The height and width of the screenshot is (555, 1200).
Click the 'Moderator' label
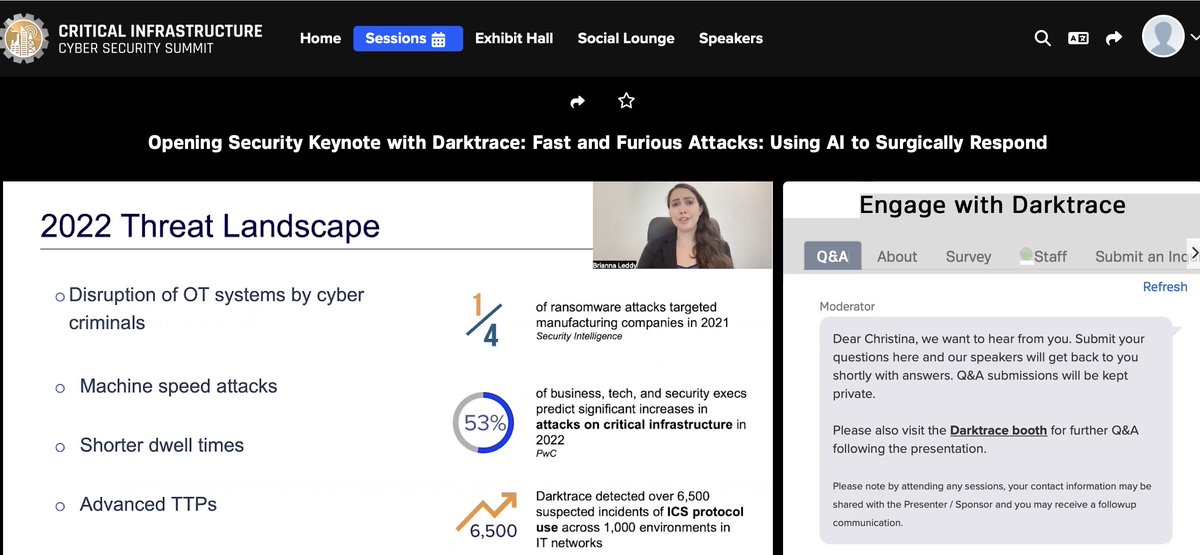click(847, 306)
